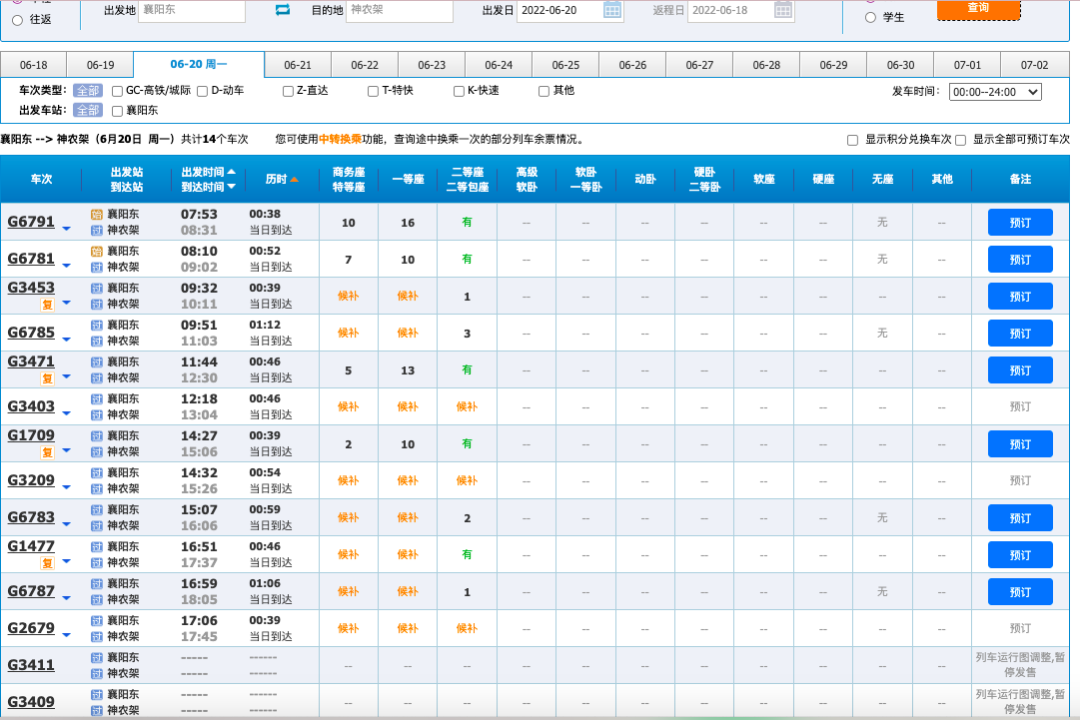Book train G1709 with 预订 button
1080x720 pixels.
tap(1020, 444)
